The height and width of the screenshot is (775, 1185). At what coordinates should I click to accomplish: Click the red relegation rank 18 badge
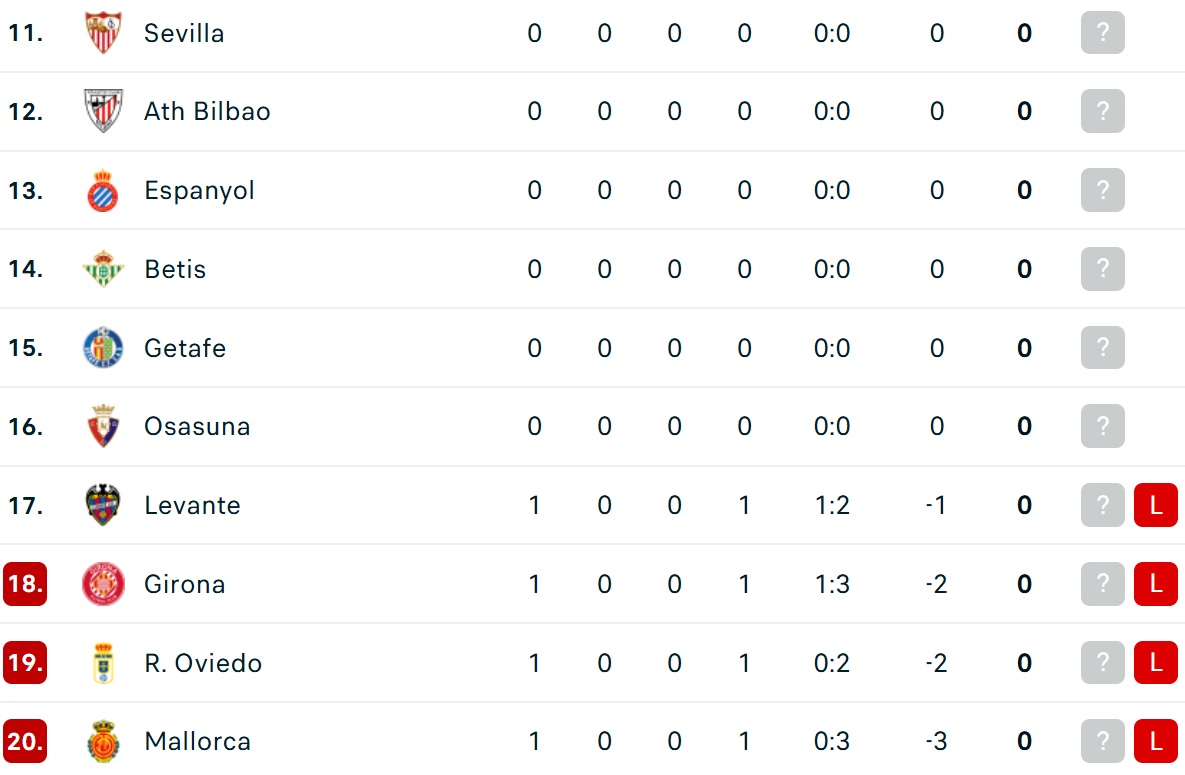[25, 584]
